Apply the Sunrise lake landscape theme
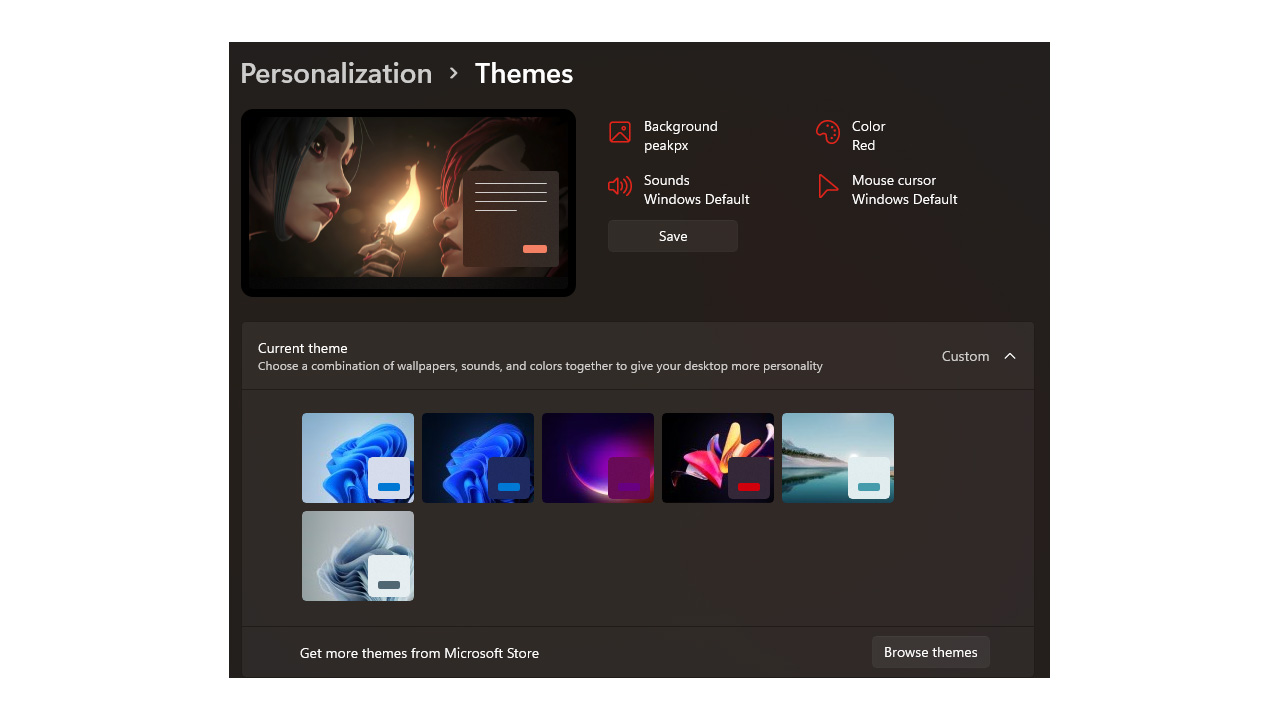 click(x=838, y=458)
